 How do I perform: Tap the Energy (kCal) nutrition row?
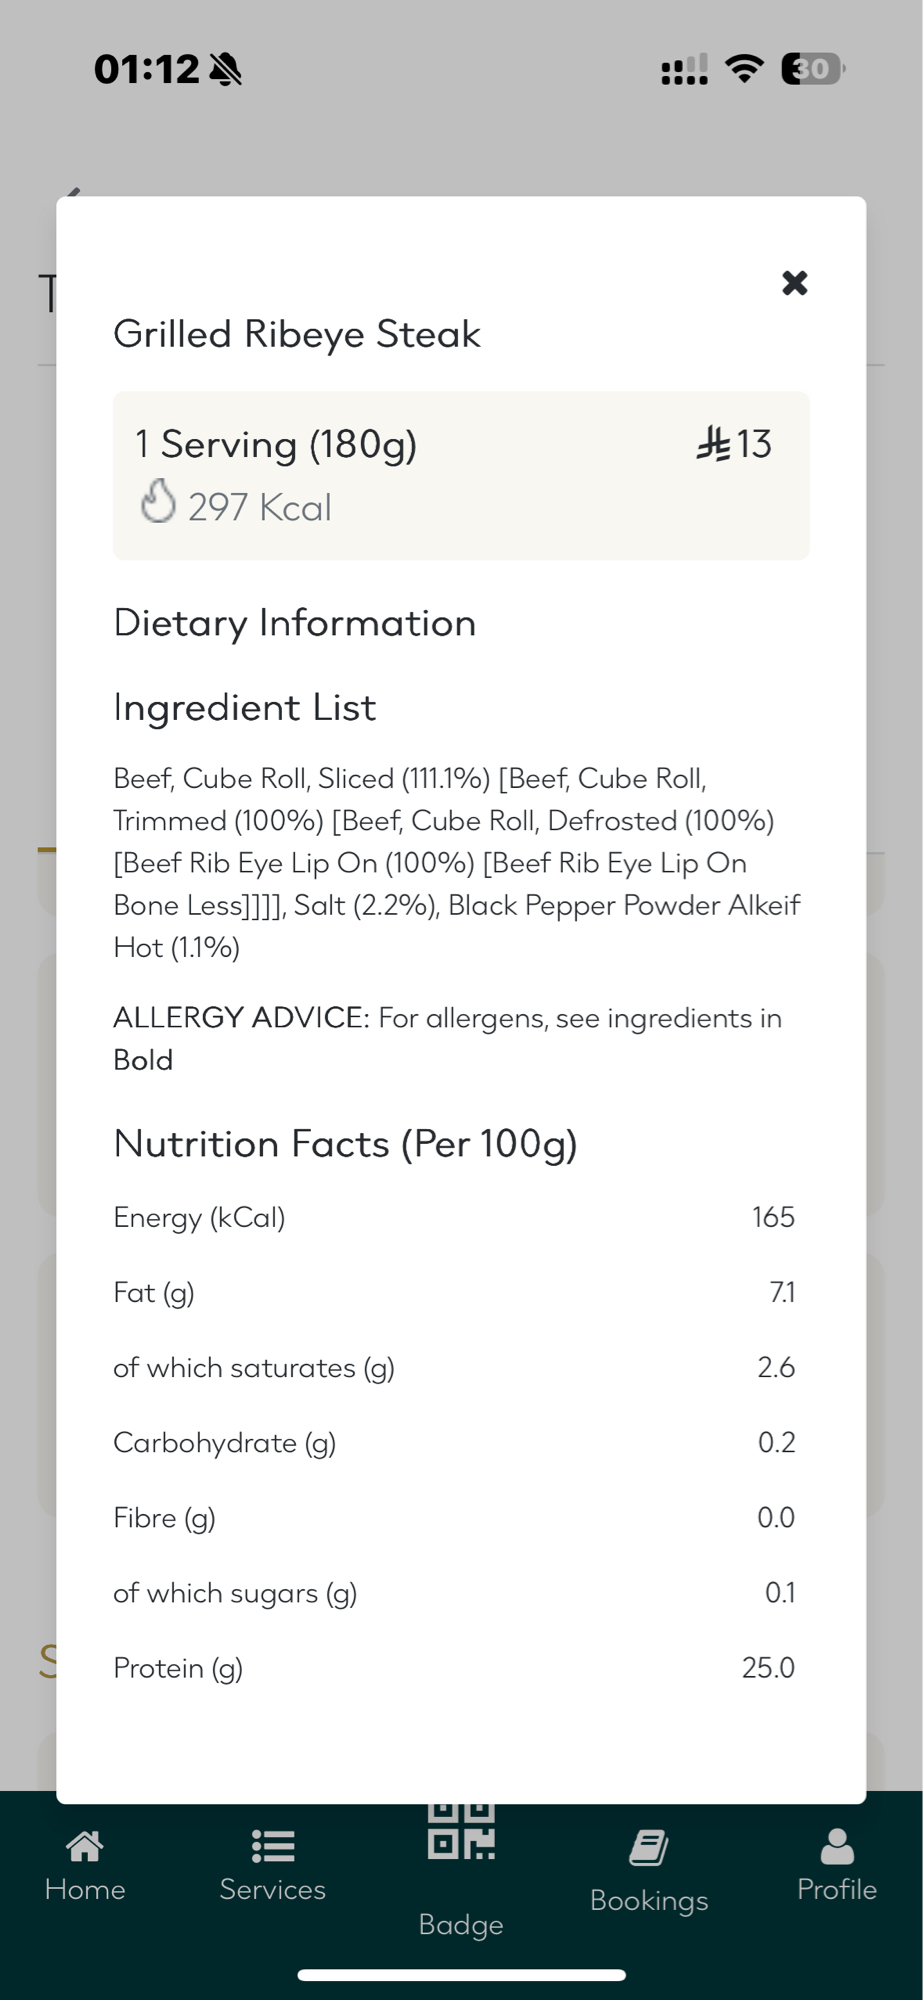click(453, 1217)
